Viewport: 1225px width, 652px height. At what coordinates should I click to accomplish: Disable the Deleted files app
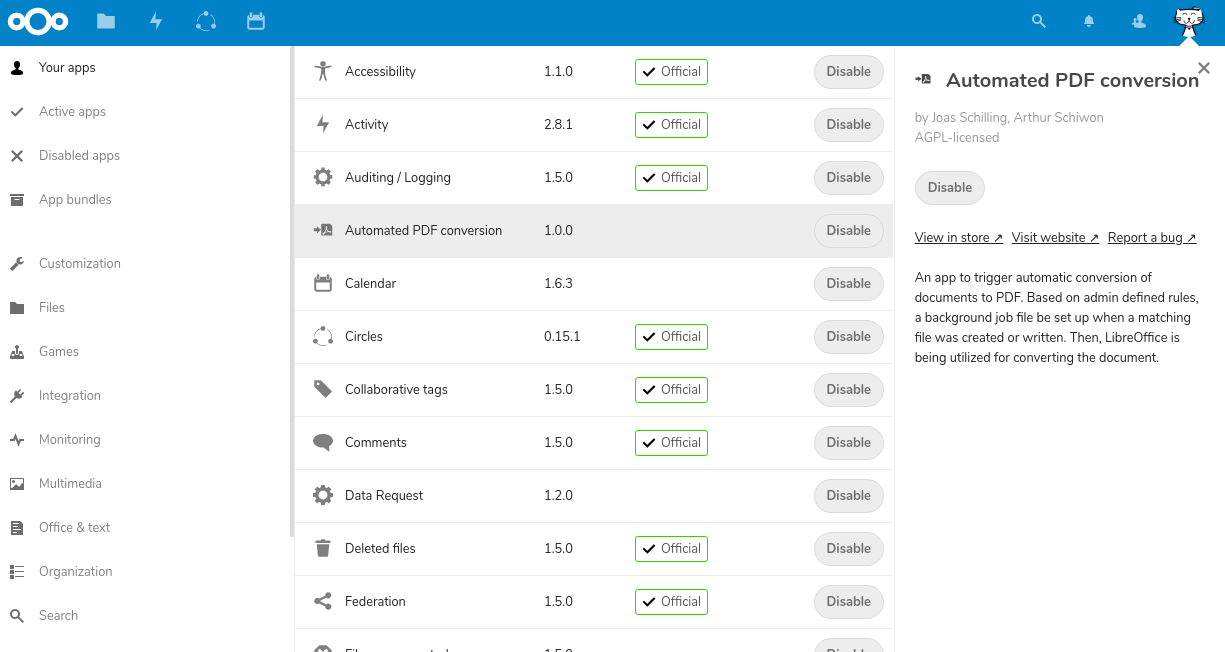(849, 548)
